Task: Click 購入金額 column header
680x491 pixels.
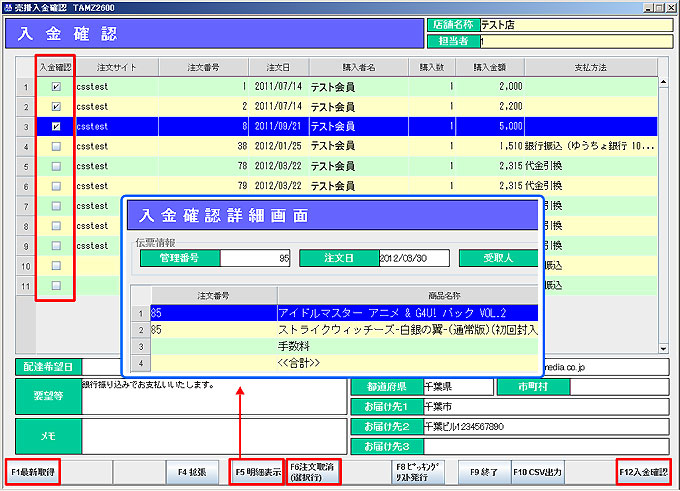Action: click(490, 67)
